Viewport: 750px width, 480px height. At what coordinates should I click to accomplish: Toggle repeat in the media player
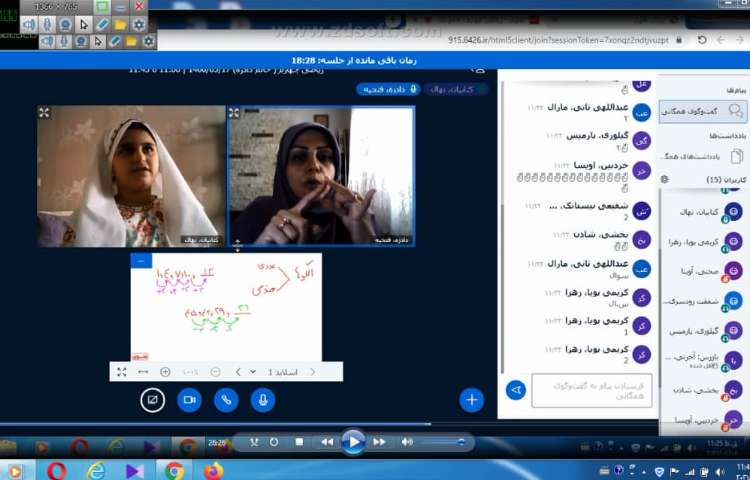point(274,442)
